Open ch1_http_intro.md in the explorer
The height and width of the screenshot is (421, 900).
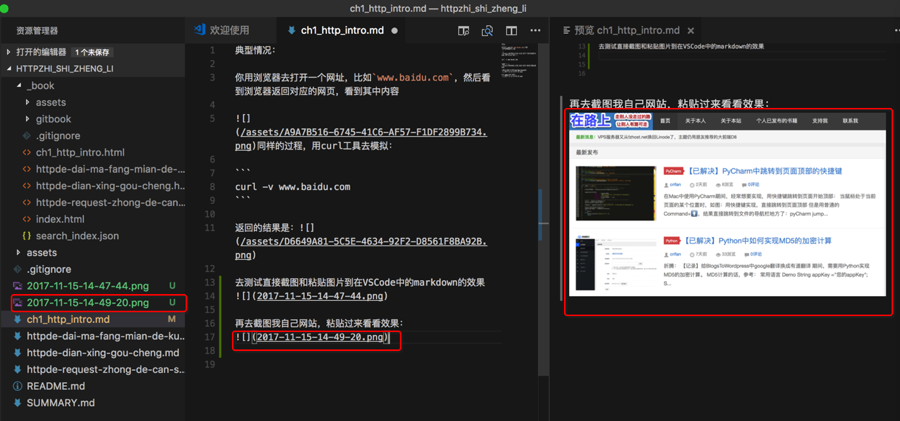(x=68, y=319)
